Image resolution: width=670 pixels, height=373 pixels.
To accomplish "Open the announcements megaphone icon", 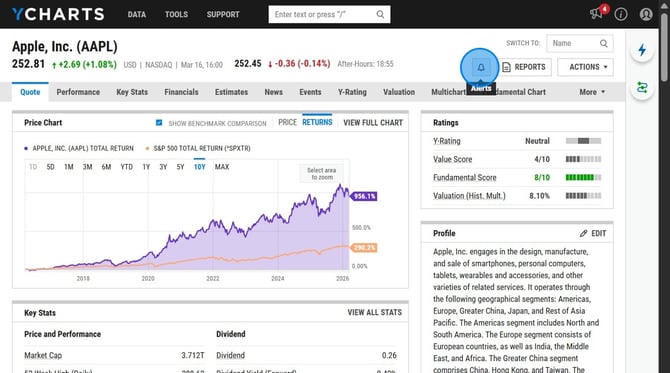I will click(597, 14).
